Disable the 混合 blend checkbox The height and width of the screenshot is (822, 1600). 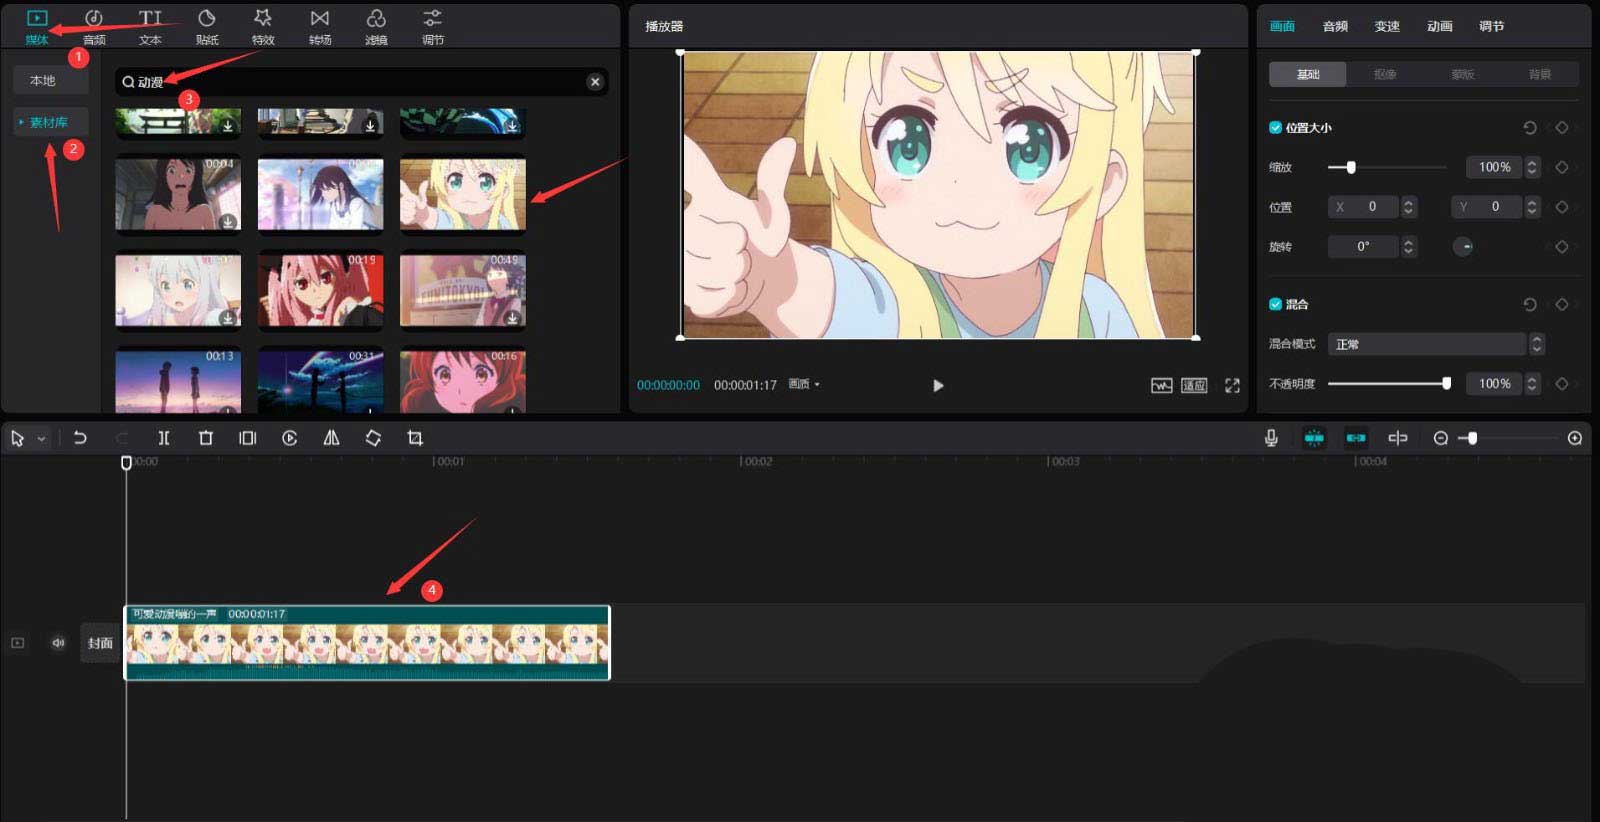[1275, 304]
